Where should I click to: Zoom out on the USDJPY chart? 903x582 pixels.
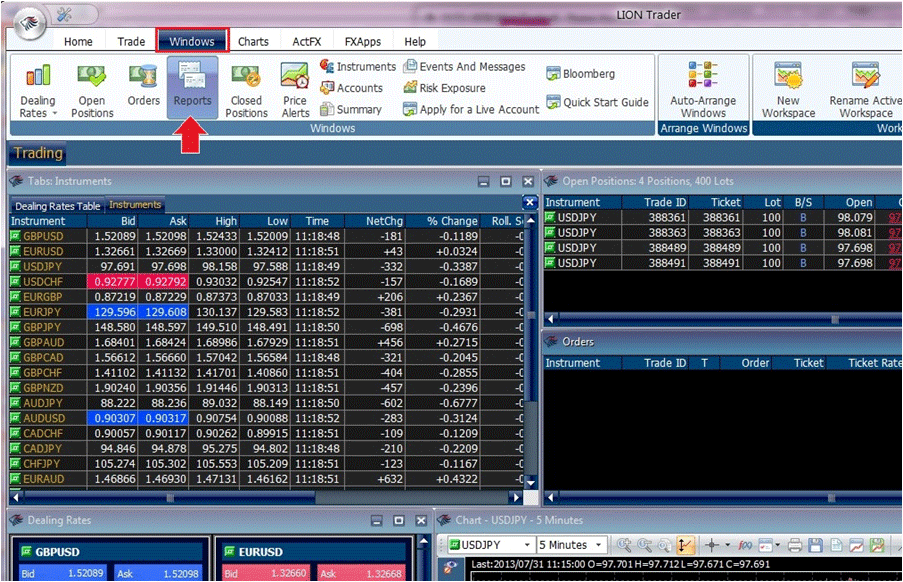click(x=644, y=545)
